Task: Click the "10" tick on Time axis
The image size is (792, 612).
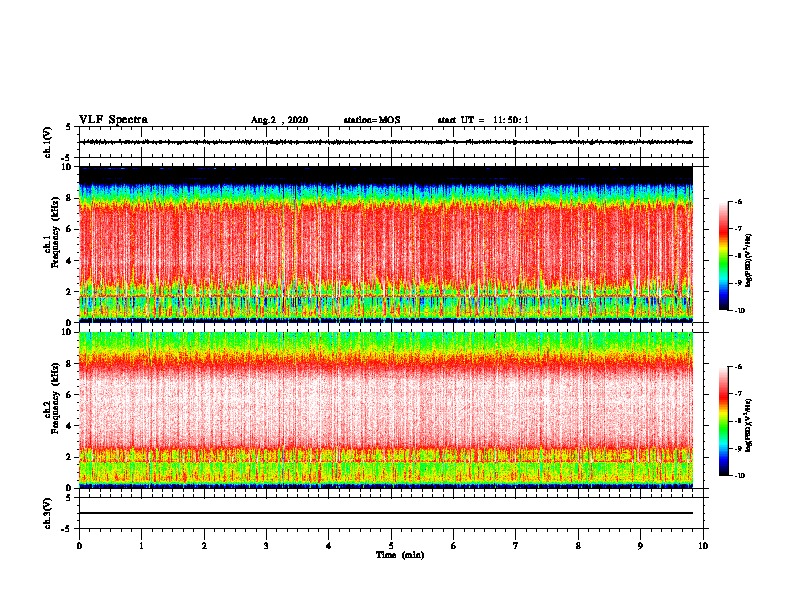Action: (703, 545)
